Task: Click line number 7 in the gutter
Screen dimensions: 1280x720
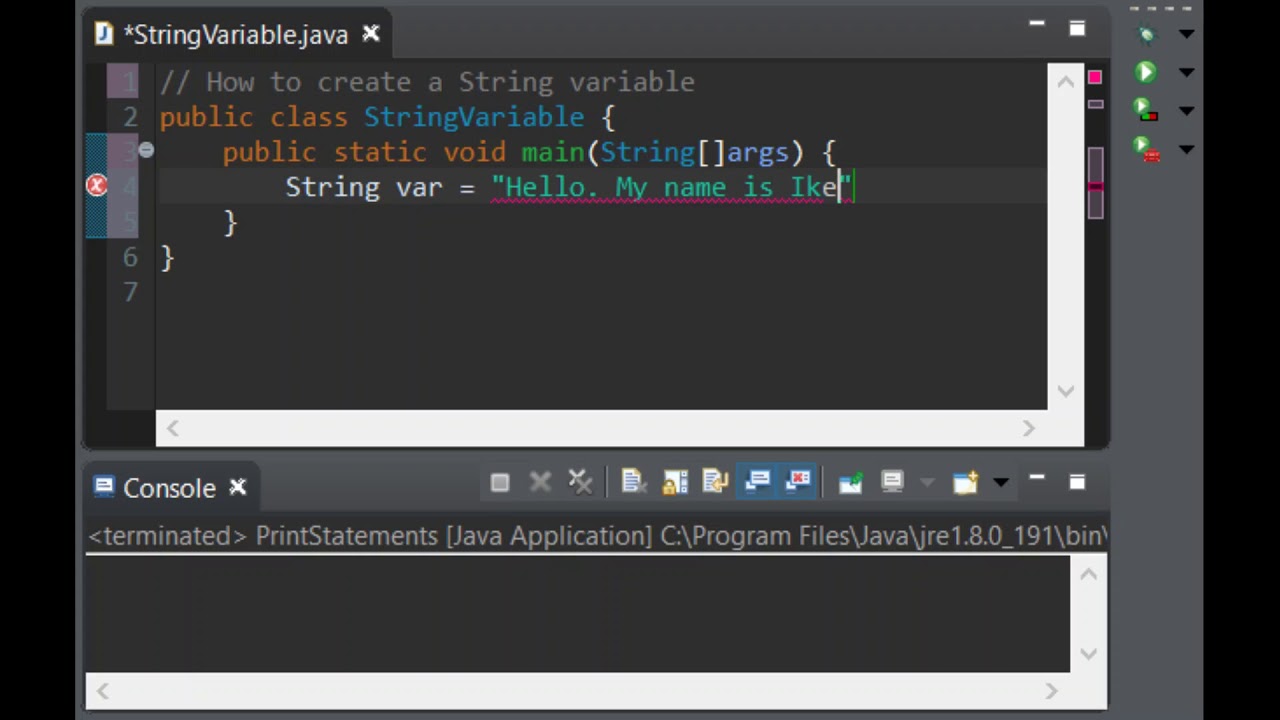Action: (131, 292)
